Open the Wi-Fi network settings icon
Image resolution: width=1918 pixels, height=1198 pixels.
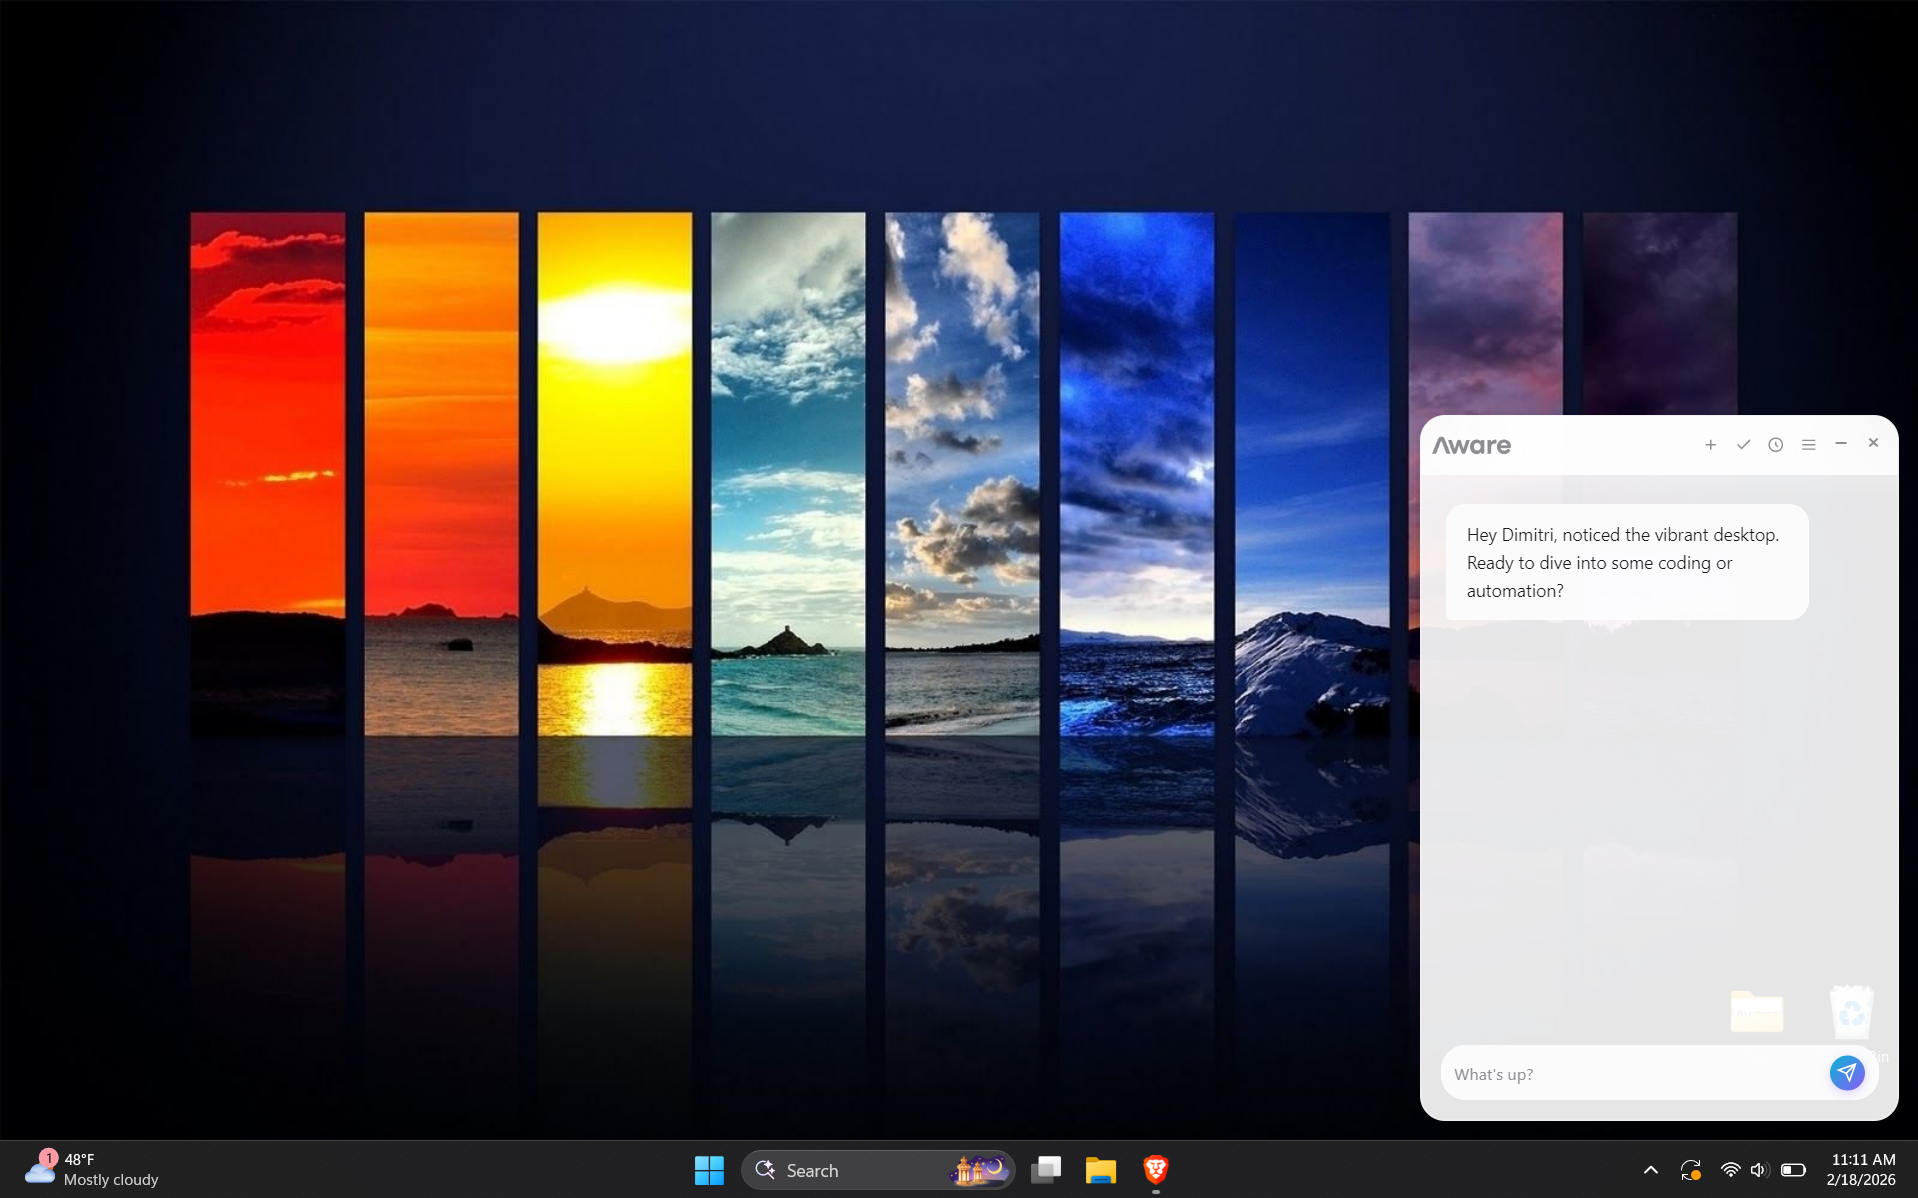click(x=1729, y=1170)
